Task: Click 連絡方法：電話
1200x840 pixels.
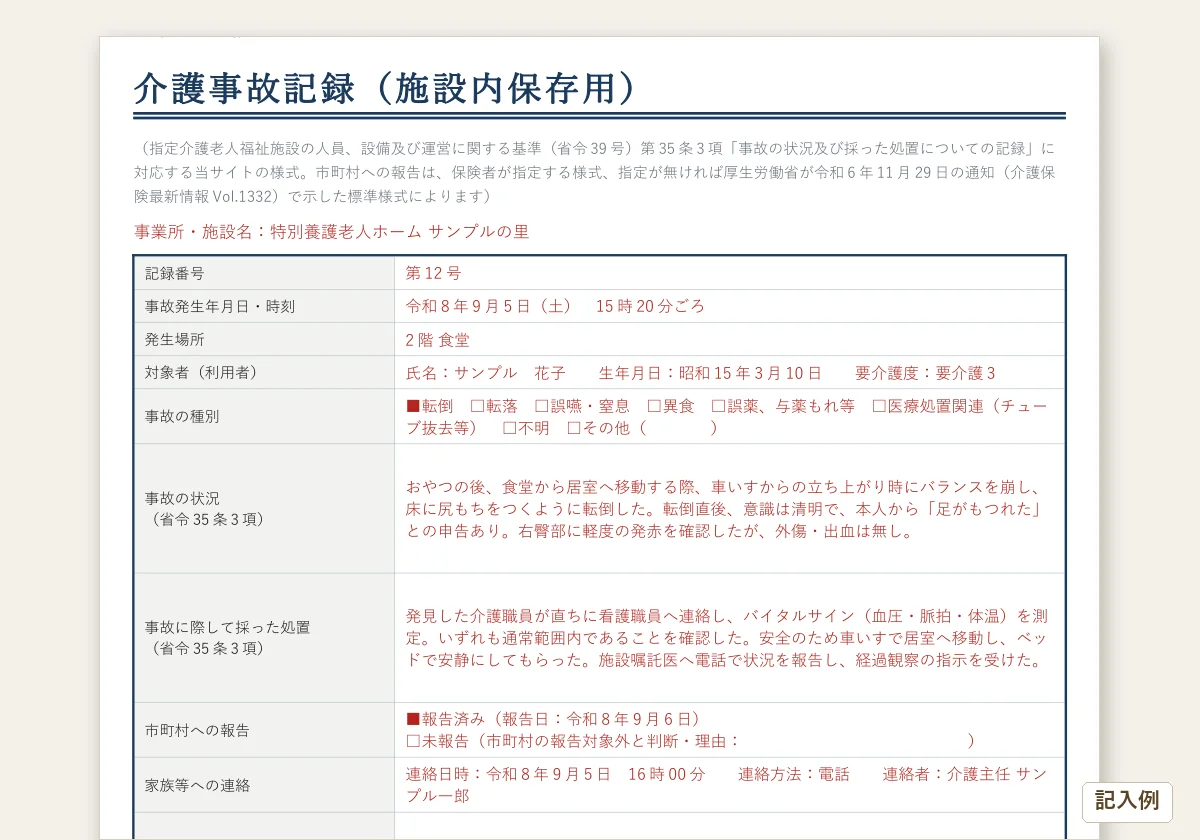Action: pyautogui.click(x=794, y=774)
